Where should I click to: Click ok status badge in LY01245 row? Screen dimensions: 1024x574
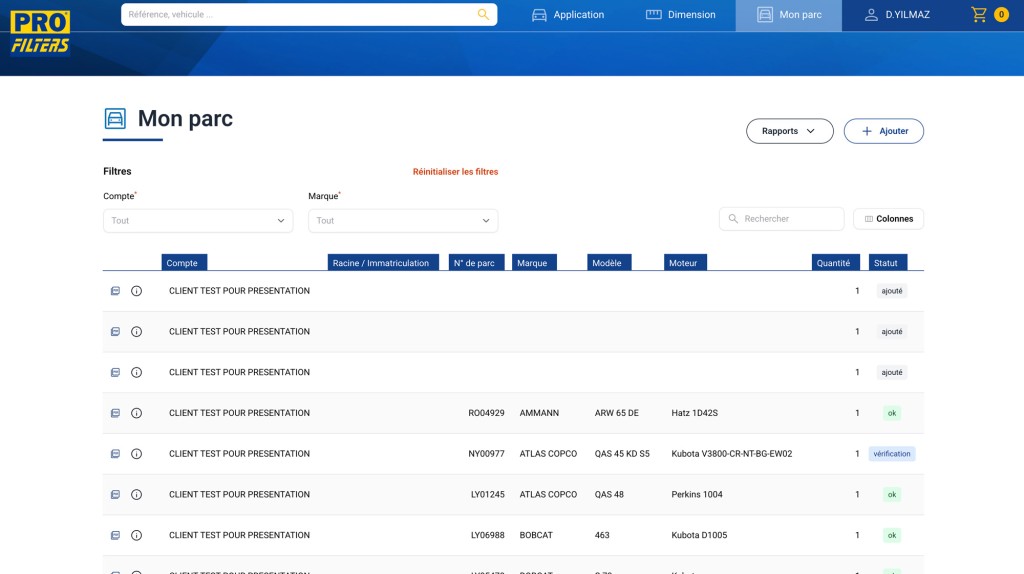(891, 494)
